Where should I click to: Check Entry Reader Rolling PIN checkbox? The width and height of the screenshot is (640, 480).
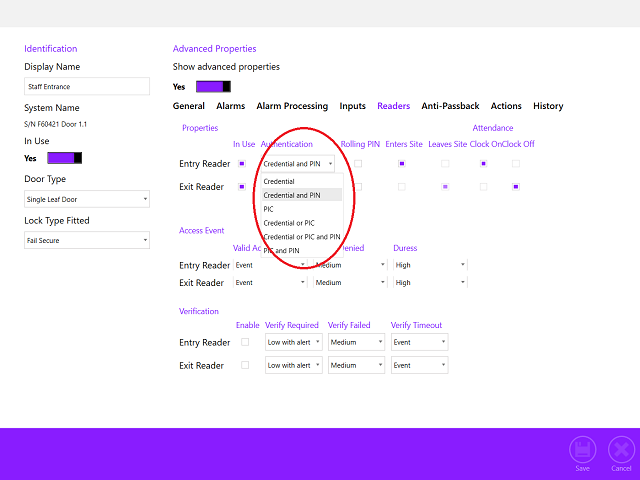[358, 163]
